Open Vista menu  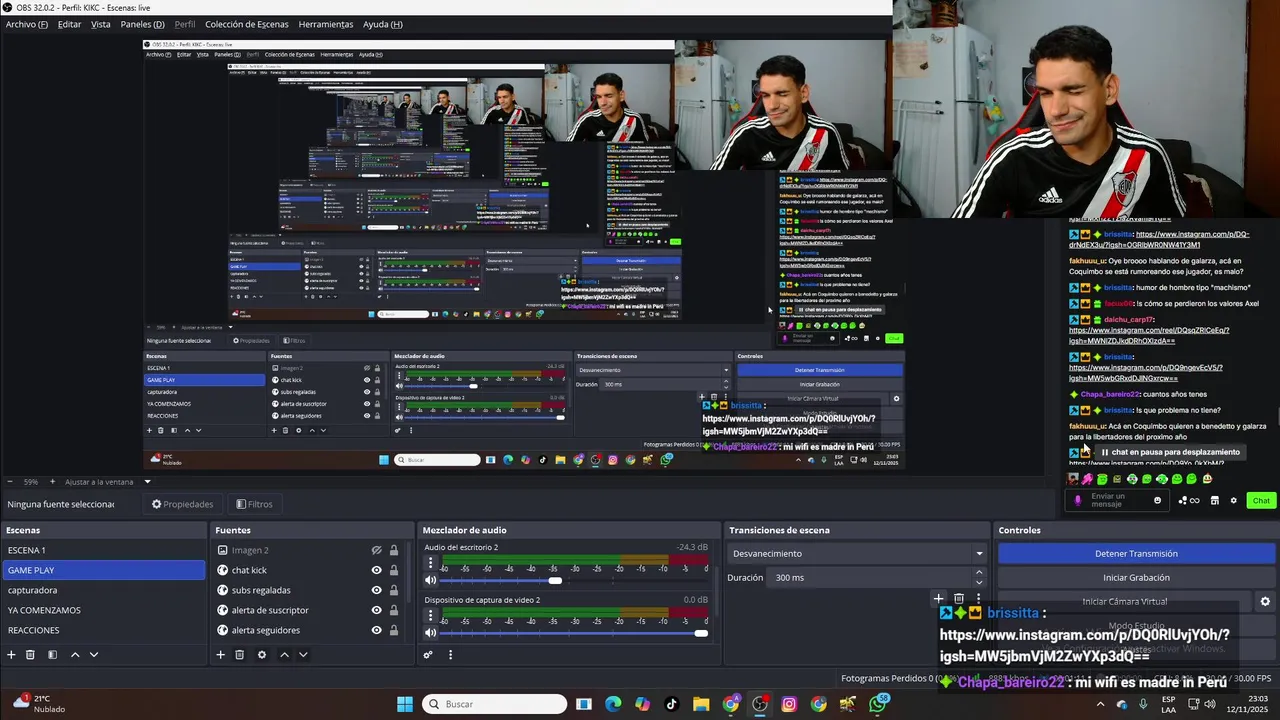(x=101, y=24)
